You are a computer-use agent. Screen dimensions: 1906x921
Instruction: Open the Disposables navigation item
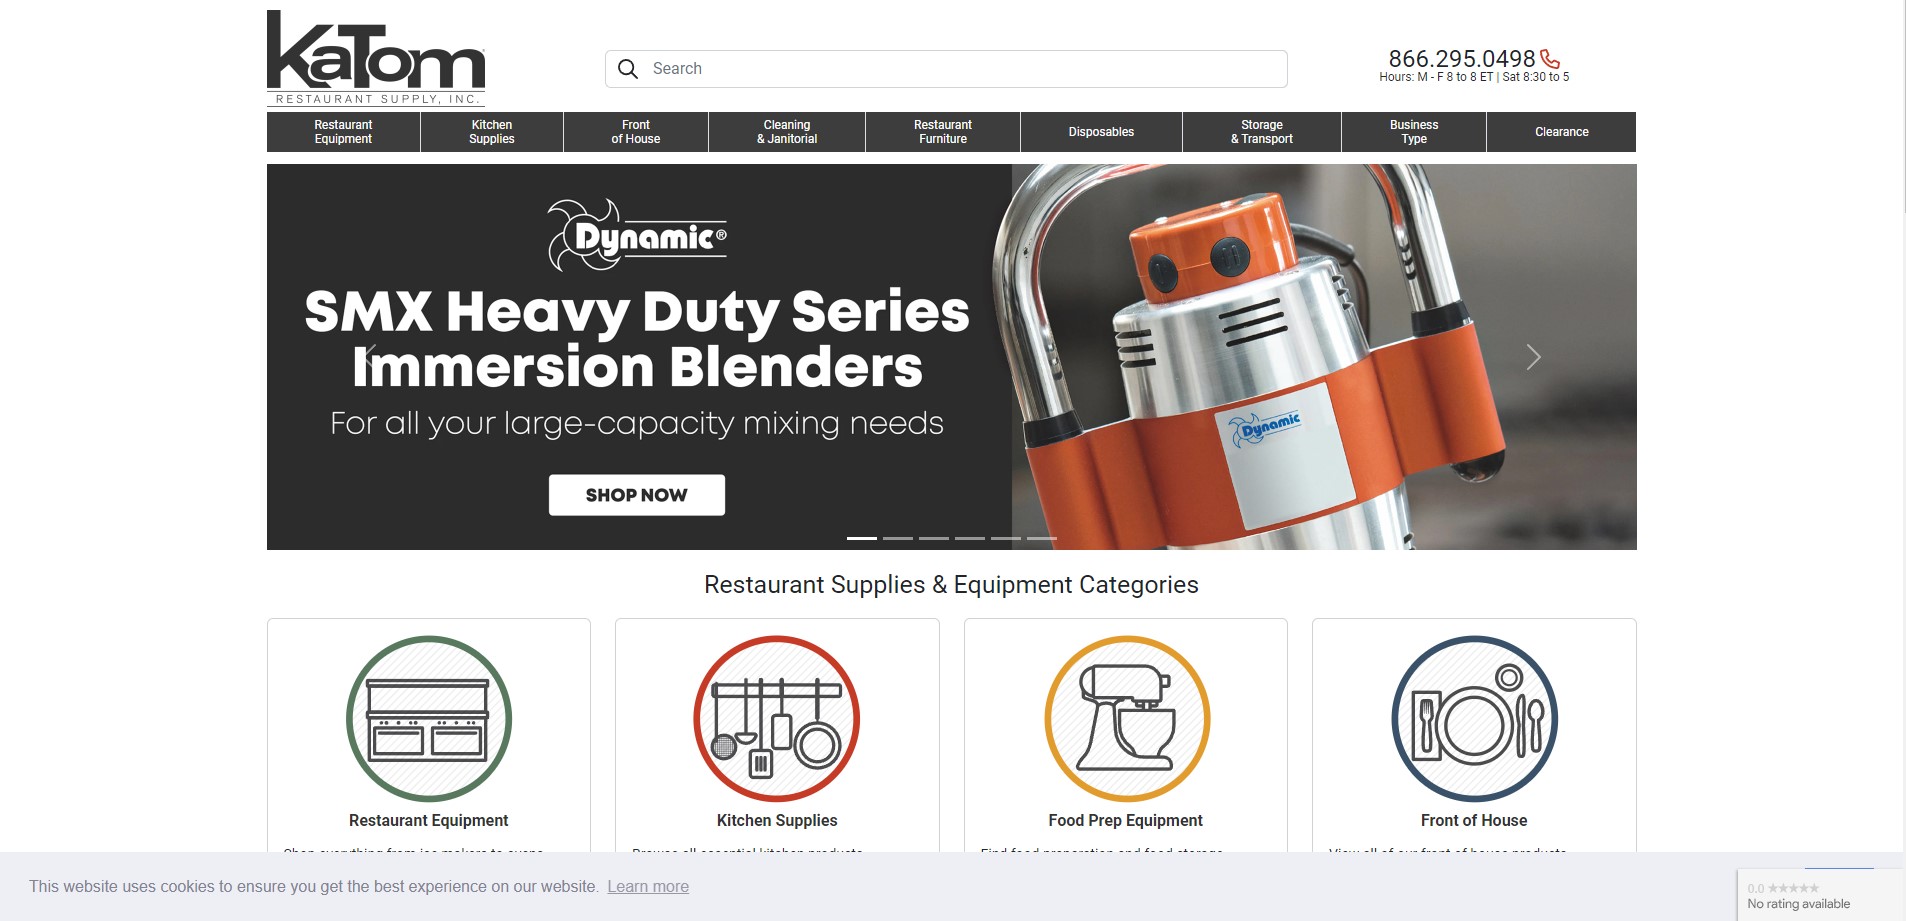[1101, 132]
